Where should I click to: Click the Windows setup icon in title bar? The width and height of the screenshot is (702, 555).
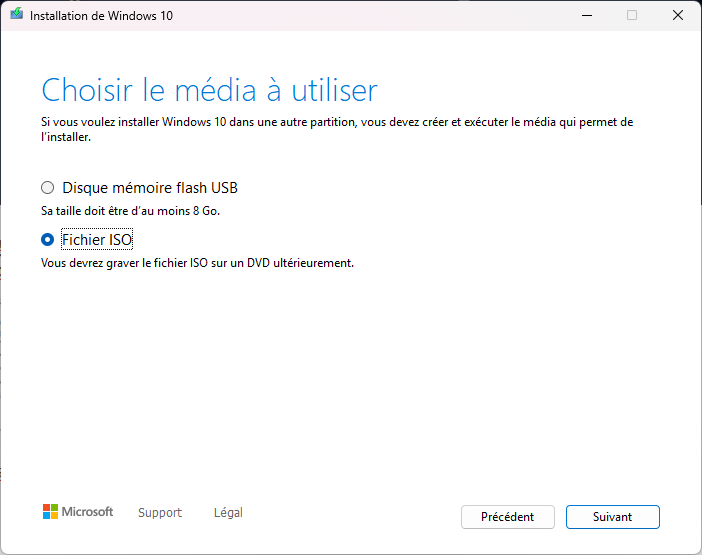17,15
